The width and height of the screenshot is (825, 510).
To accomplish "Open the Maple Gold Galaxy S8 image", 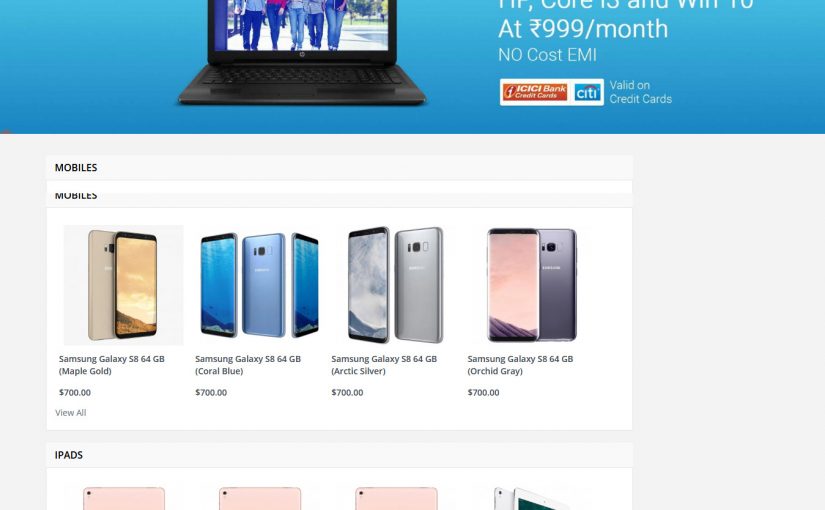I will point(124,285).
